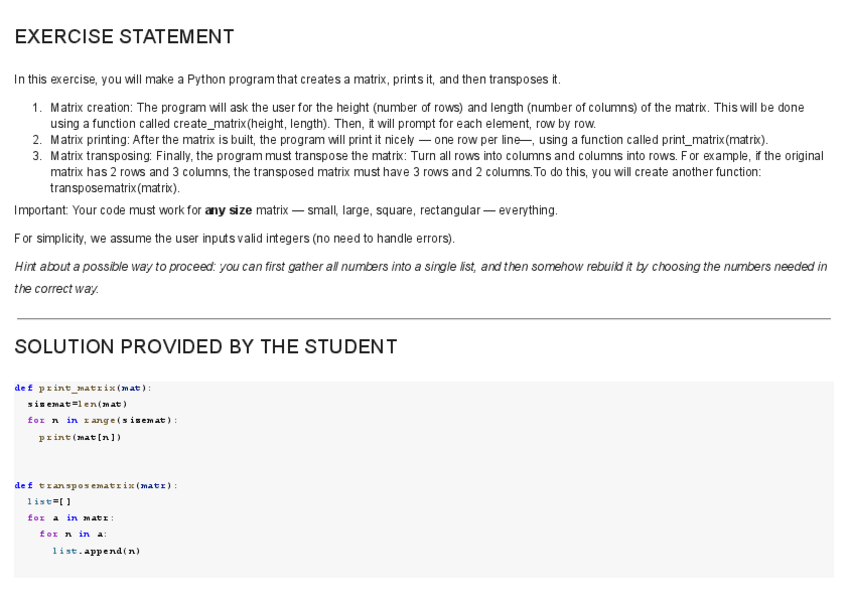
Task: Click the EXERCISE STATEMENT heading
Action: pyautogui.click(x=124, y=37)
